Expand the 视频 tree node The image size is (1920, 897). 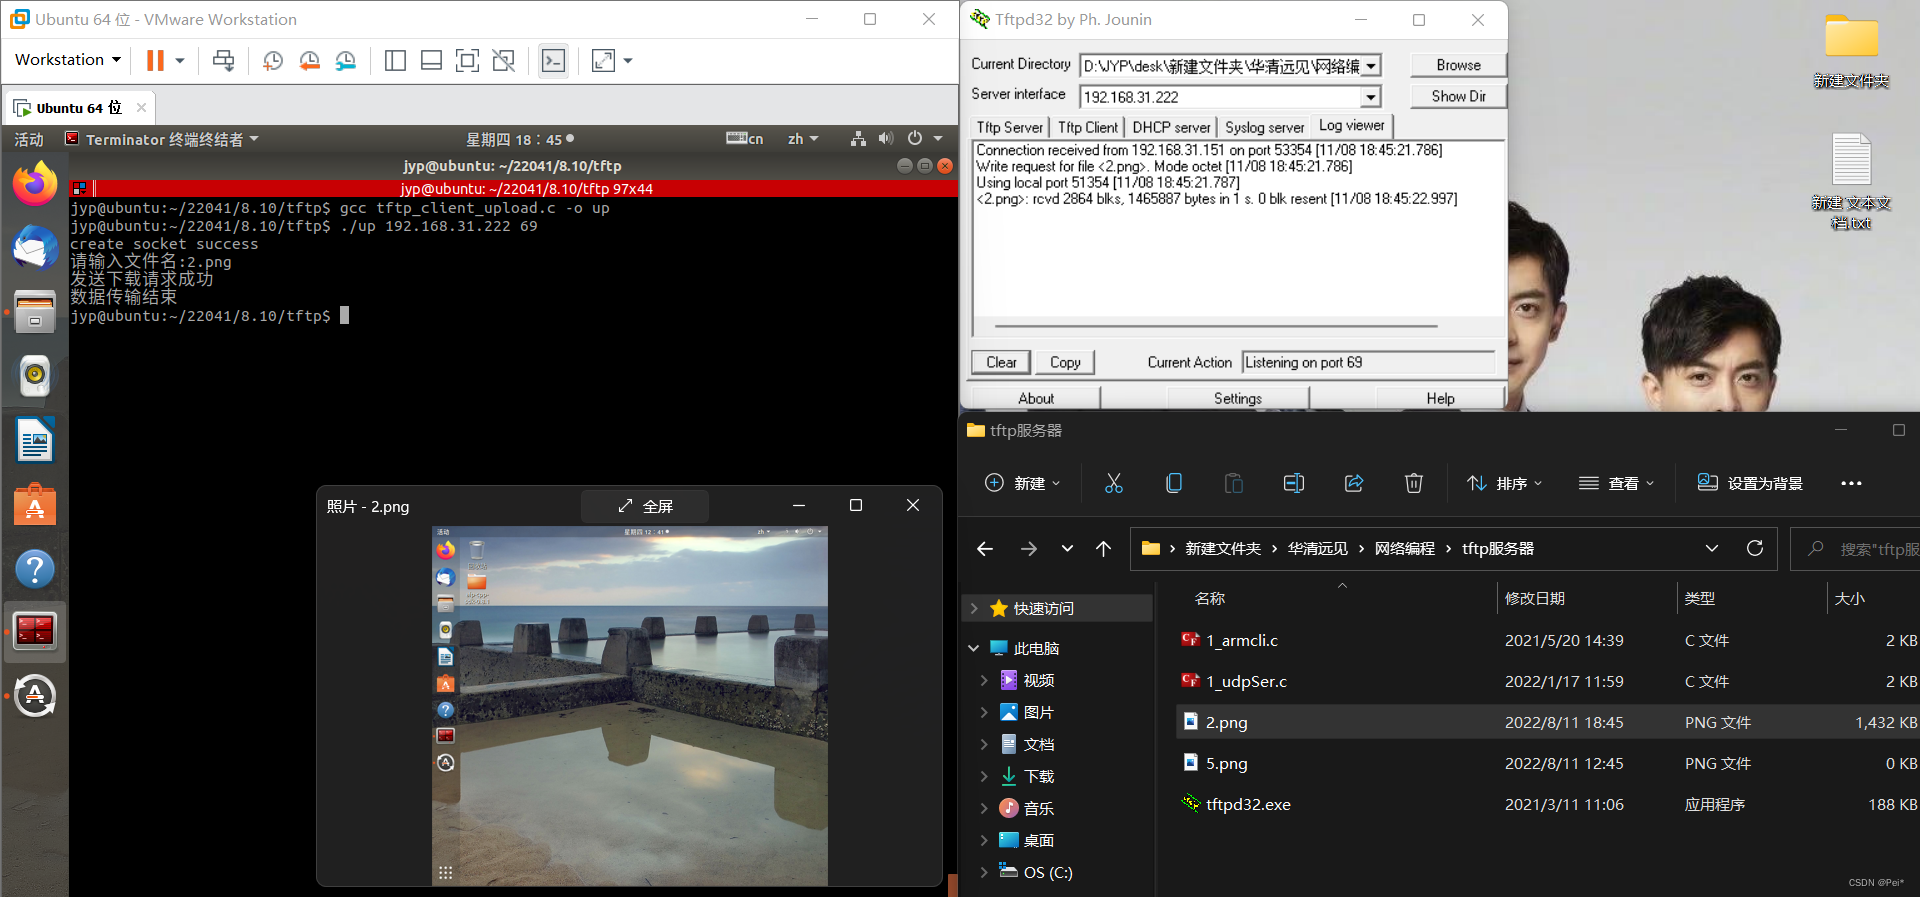pos(984,680)
